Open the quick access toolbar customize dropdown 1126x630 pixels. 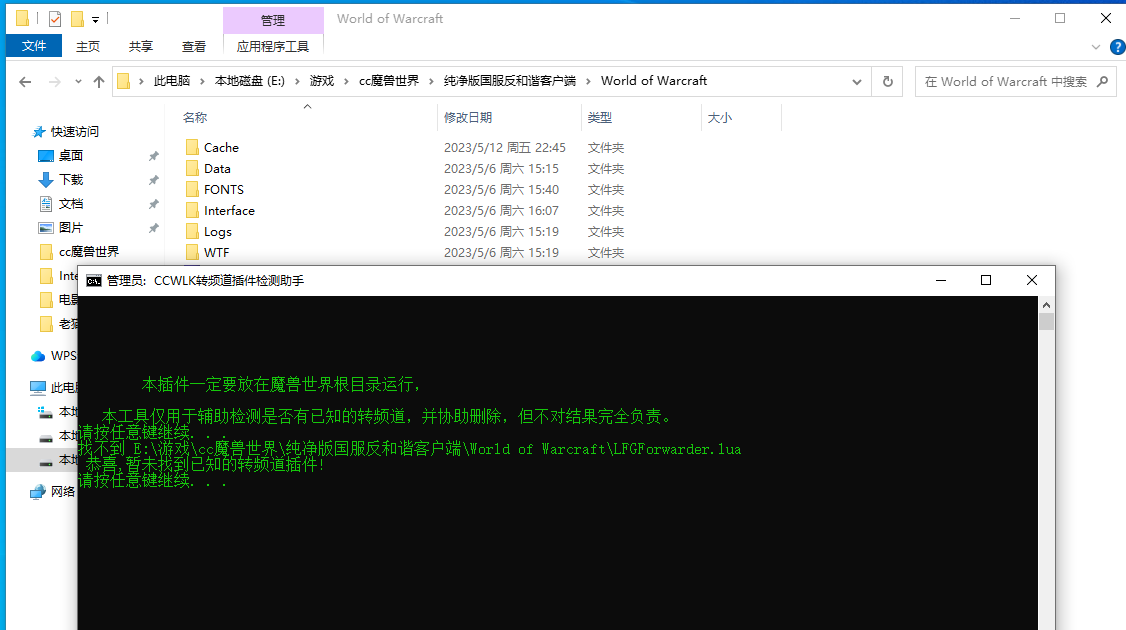[94, 18]
